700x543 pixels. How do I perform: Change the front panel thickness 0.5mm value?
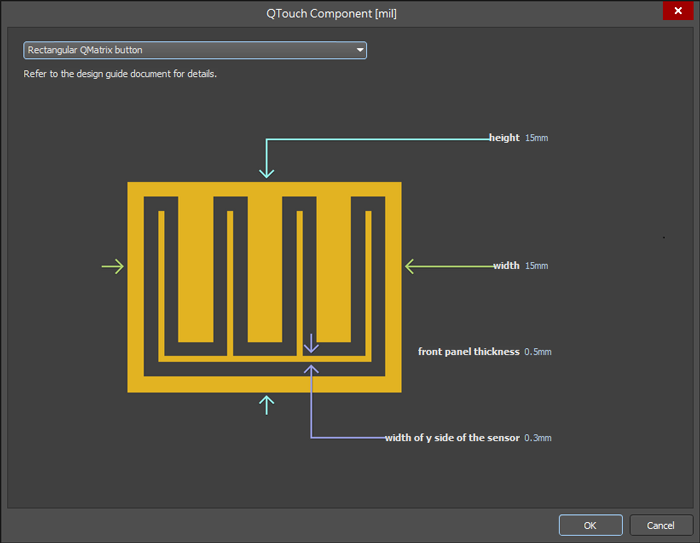click(538, 352)
